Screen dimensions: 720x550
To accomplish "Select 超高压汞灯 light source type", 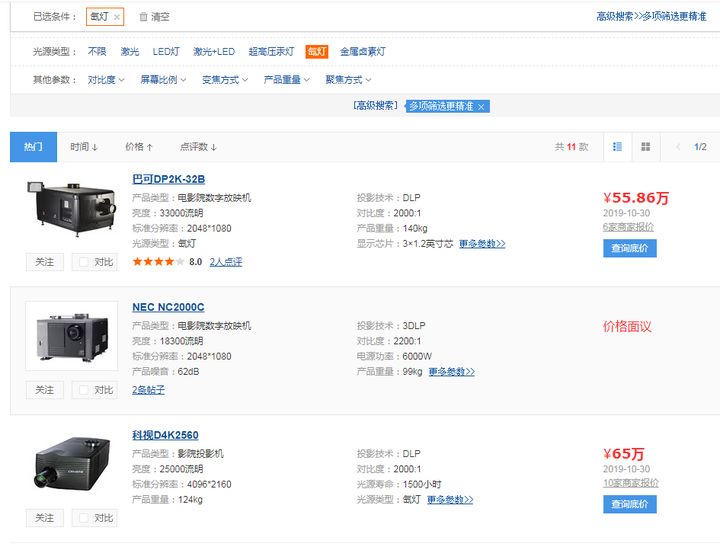I will (271, 51).
